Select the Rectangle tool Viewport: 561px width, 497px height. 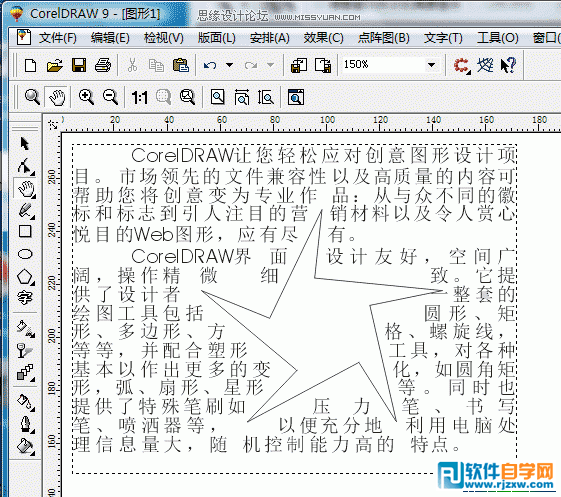pos(25,232)
